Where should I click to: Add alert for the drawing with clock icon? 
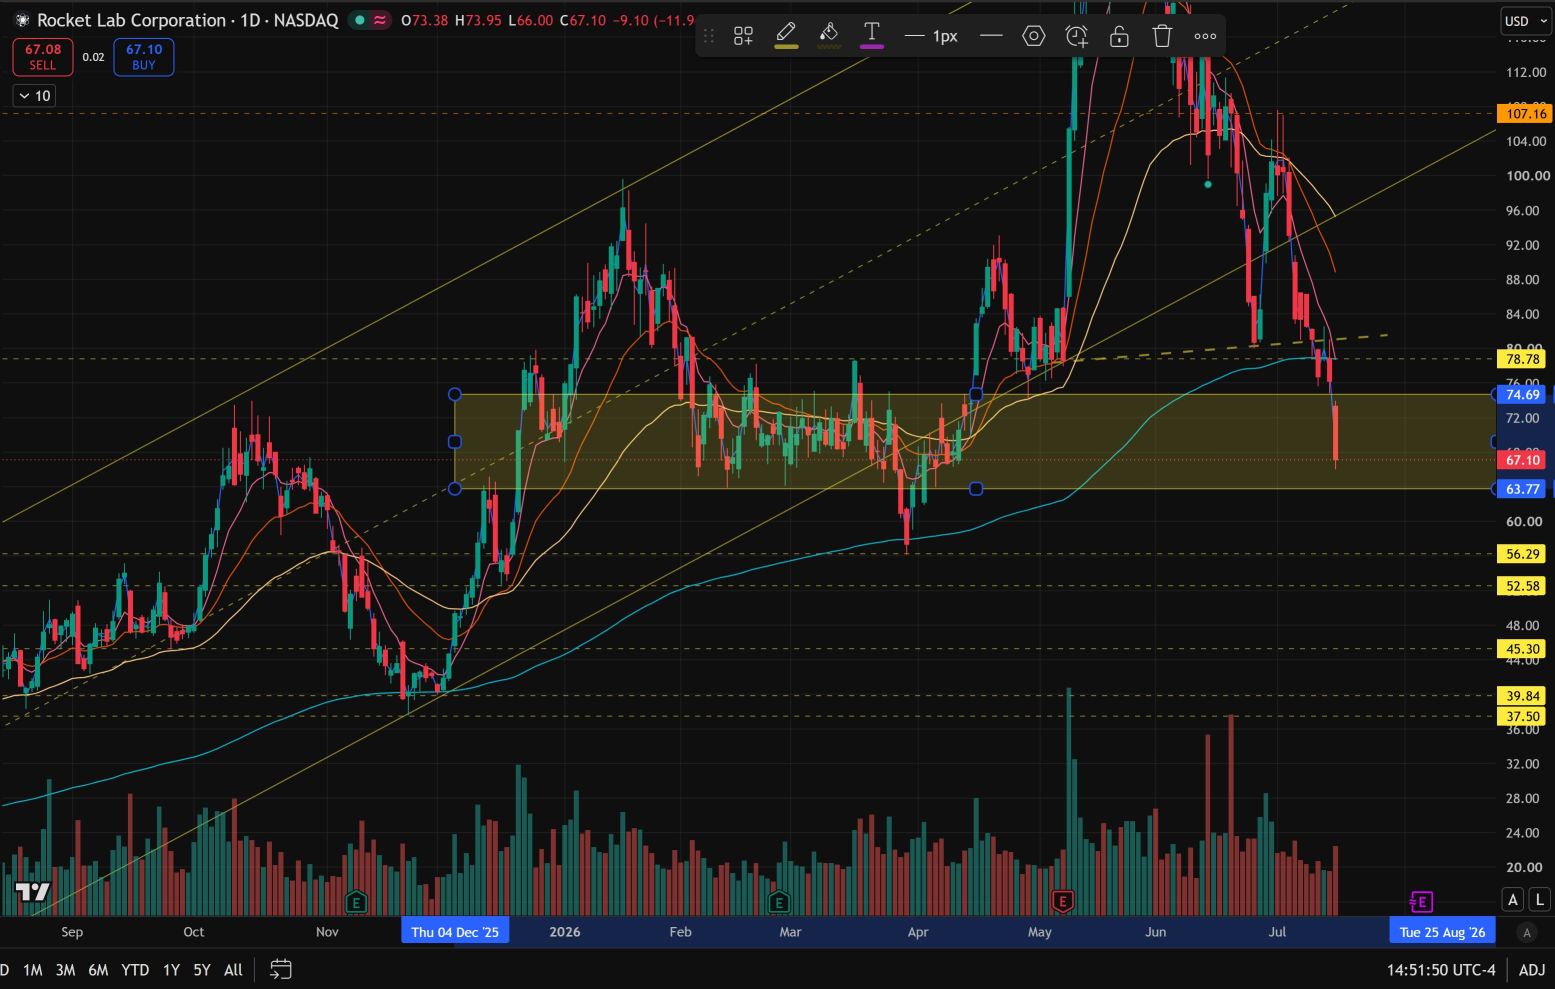tap(1077, 36)
